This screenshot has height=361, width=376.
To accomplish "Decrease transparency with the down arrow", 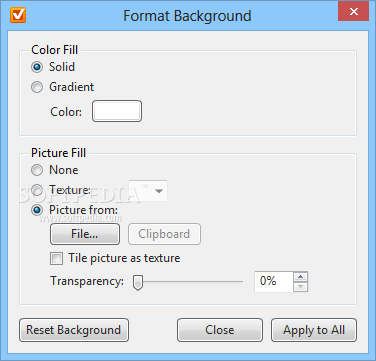I will tap(301, 287).
